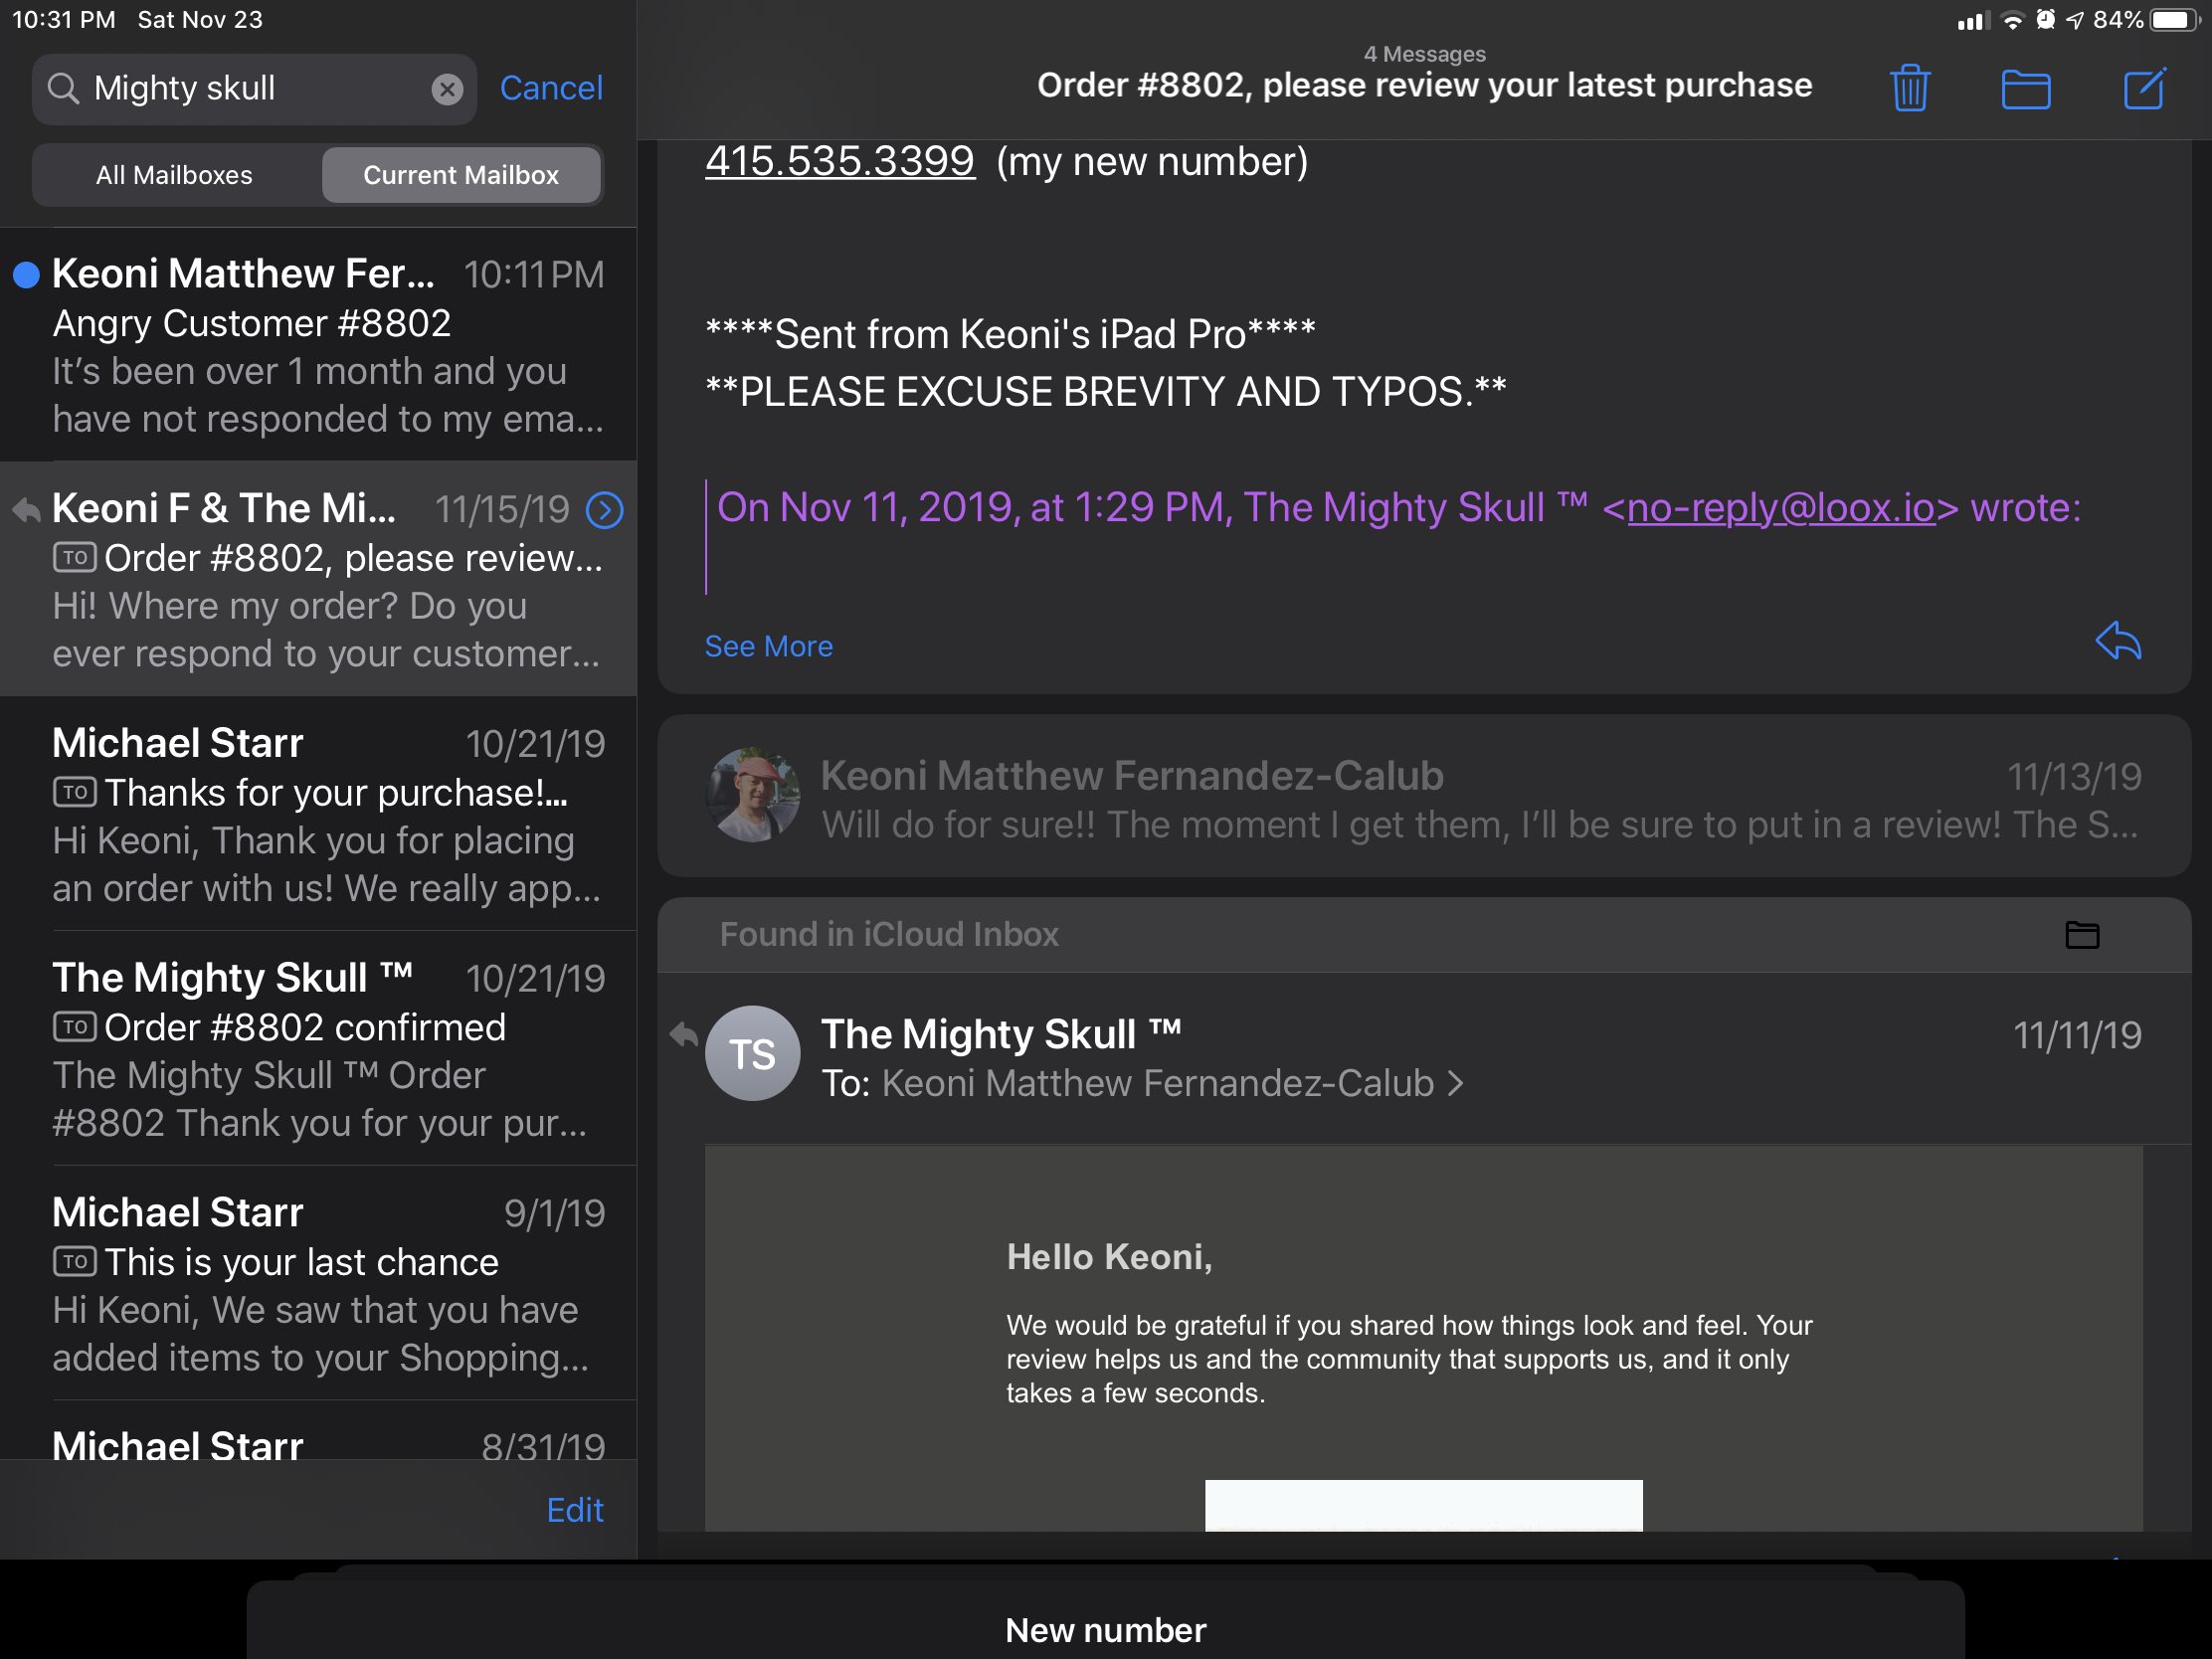Tap the Sent from Keoni's iPad Pro signature
2212x1659 pixels.
1010,334
